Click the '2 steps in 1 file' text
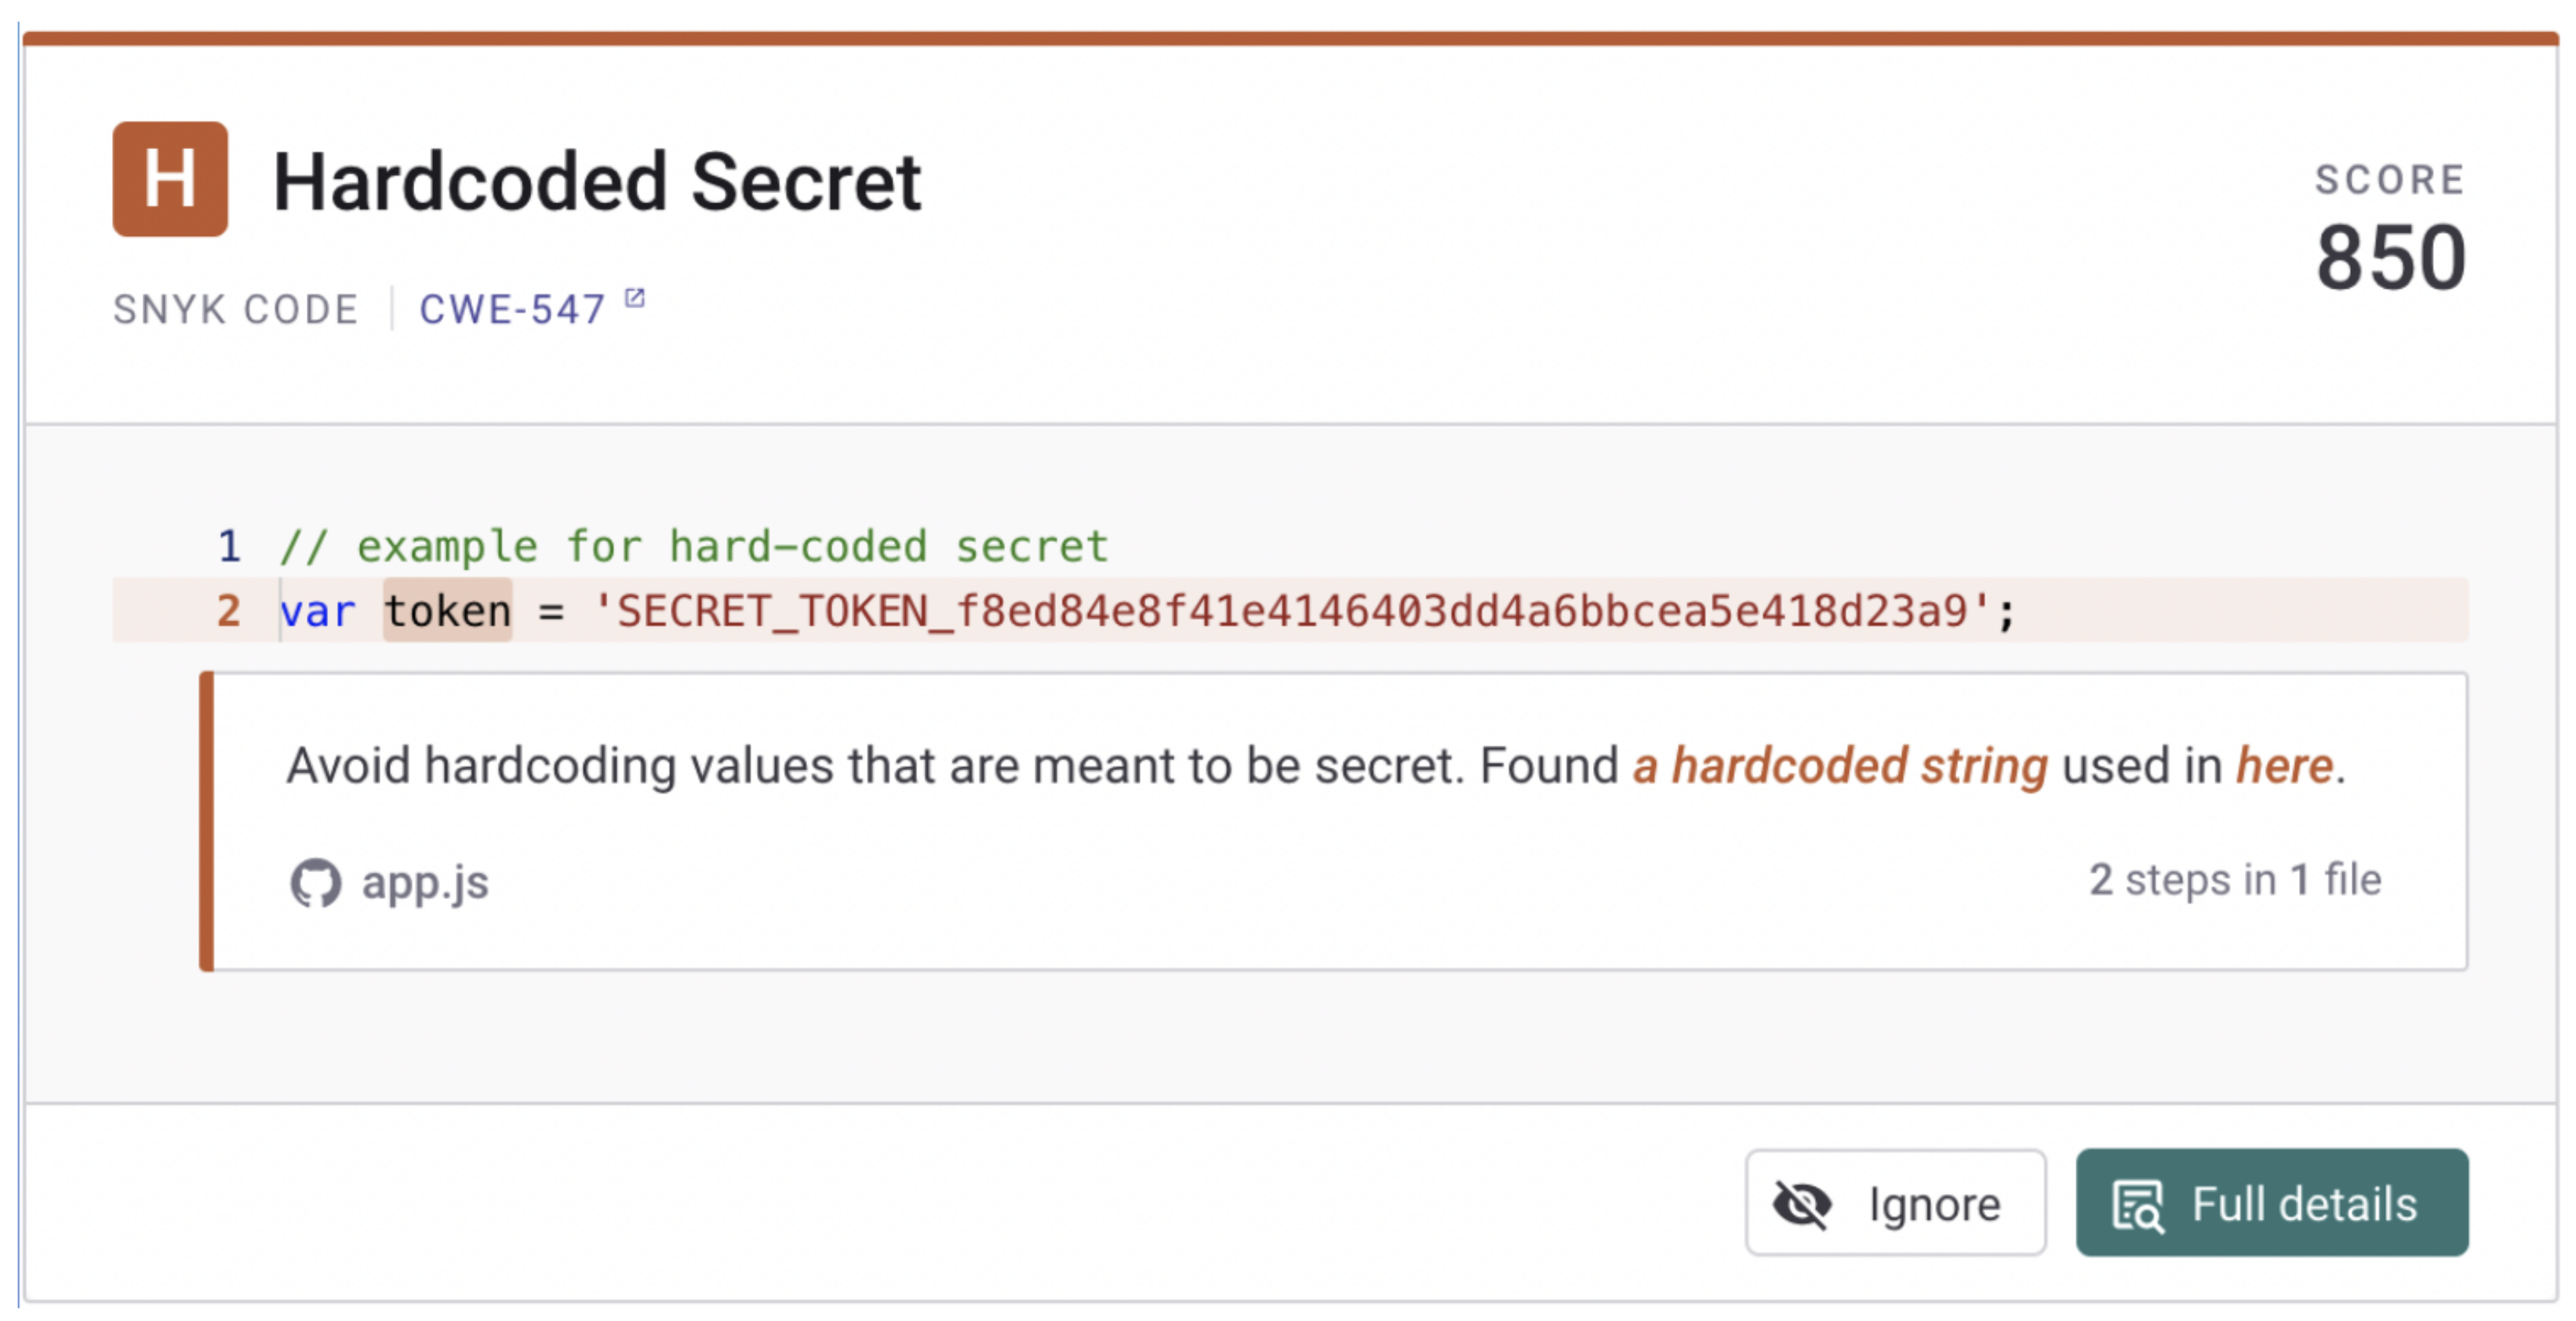The width and height of the screenshot is (2576, 1321). (x=2234, y=881)
